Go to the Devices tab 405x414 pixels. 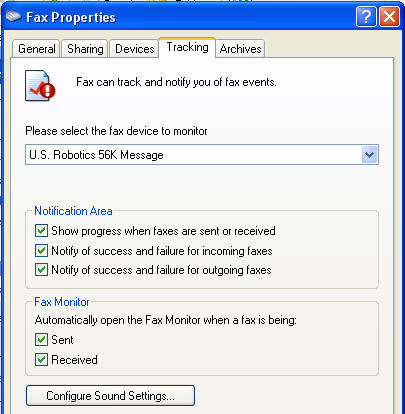pos(134,49)
